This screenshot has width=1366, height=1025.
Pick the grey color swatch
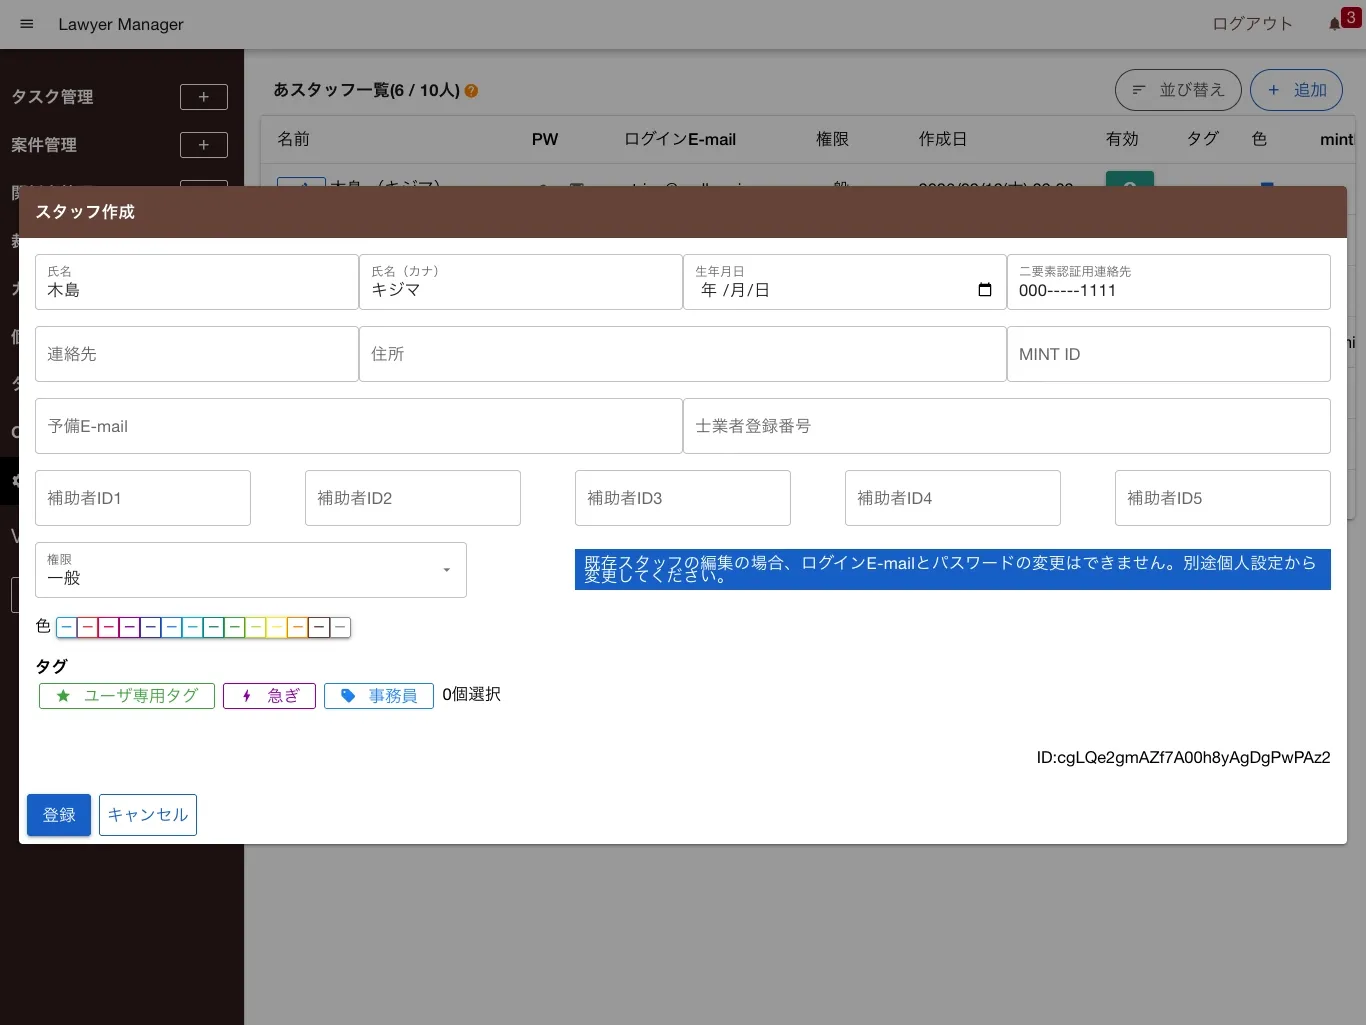(340, 628)
